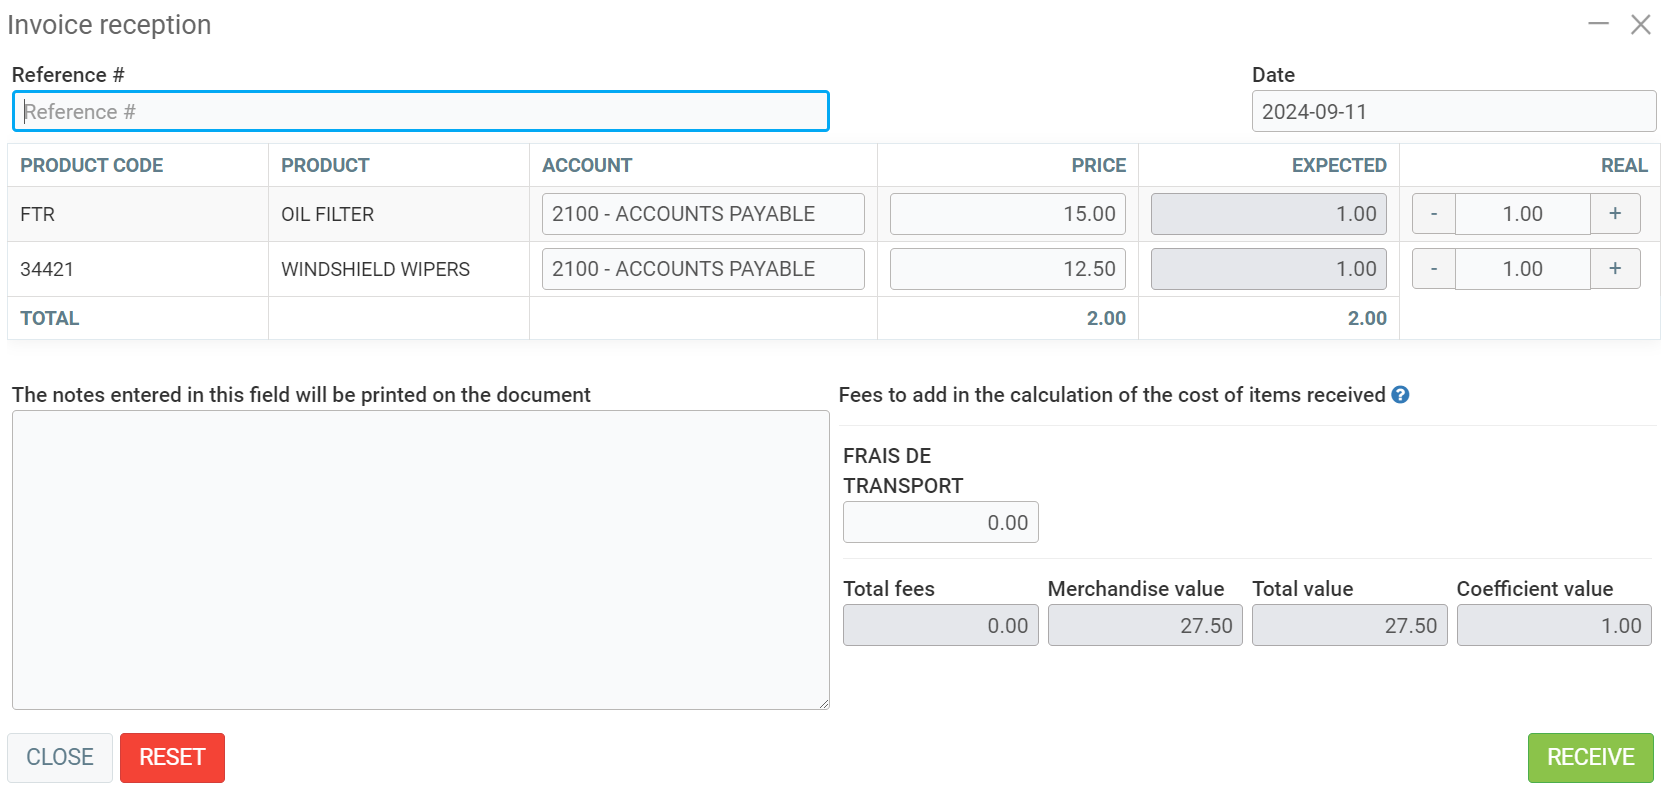Minimize the Invoice reception dialog

click(1598, 24)
